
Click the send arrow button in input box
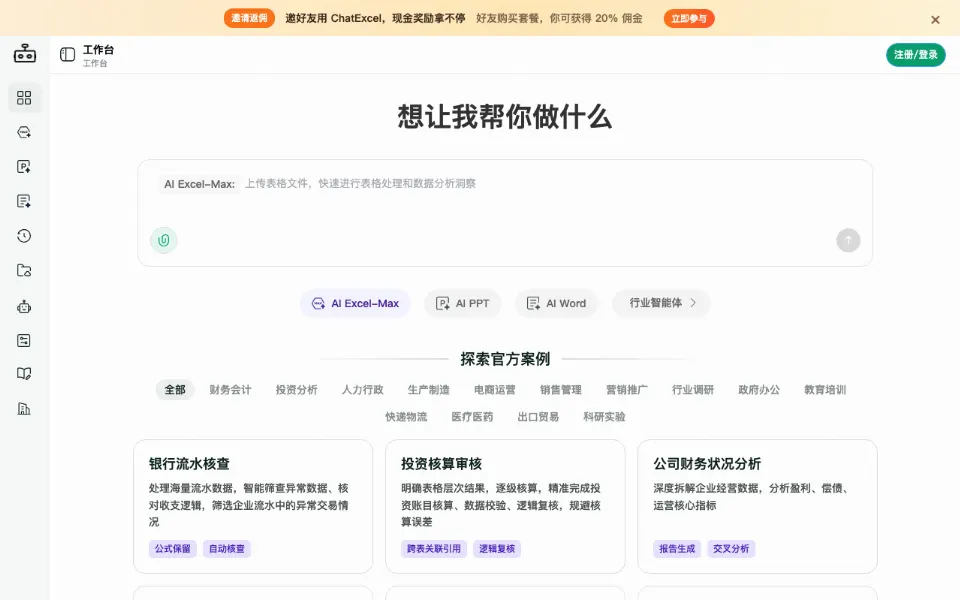848,240
